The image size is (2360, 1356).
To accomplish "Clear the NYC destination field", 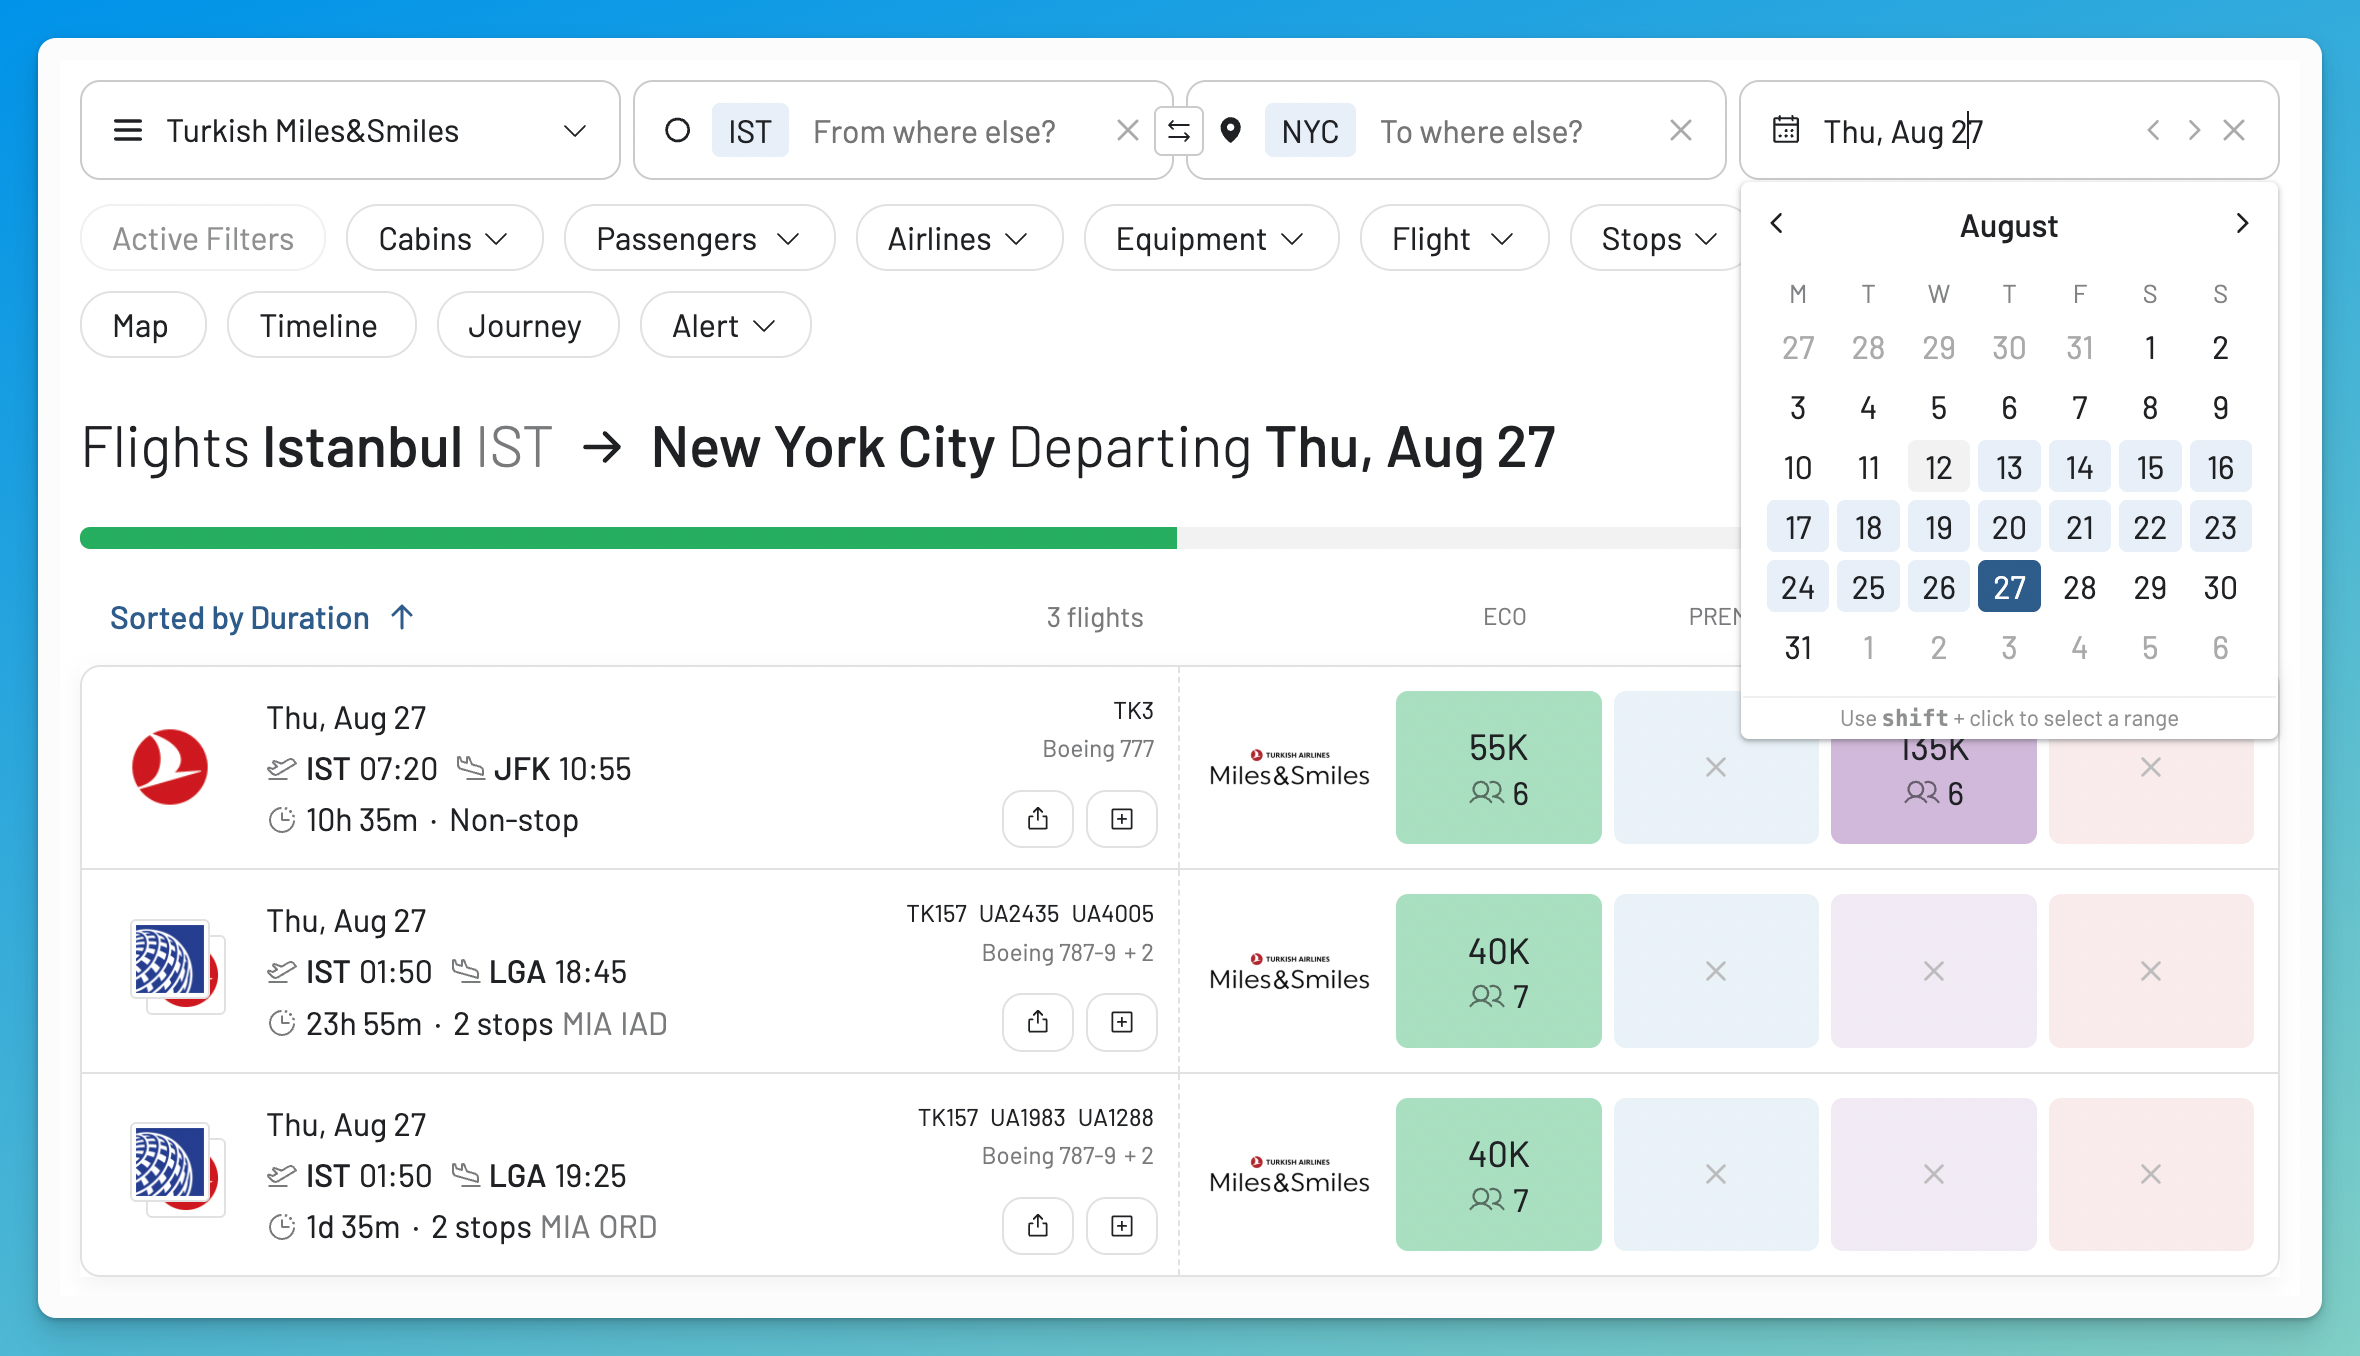I will 1681,131.
